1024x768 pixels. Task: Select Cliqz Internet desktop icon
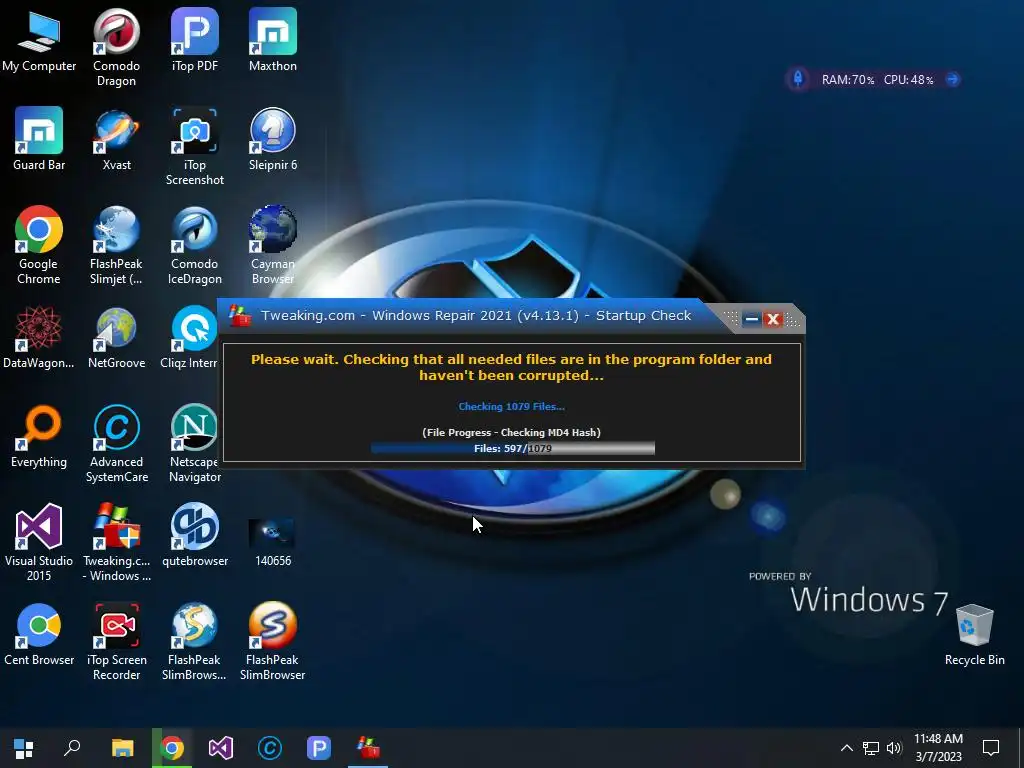coord(189,338)
